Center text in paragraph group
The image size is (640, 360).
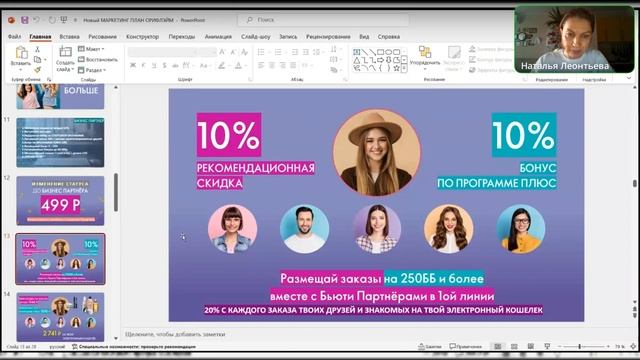[272, 65]
